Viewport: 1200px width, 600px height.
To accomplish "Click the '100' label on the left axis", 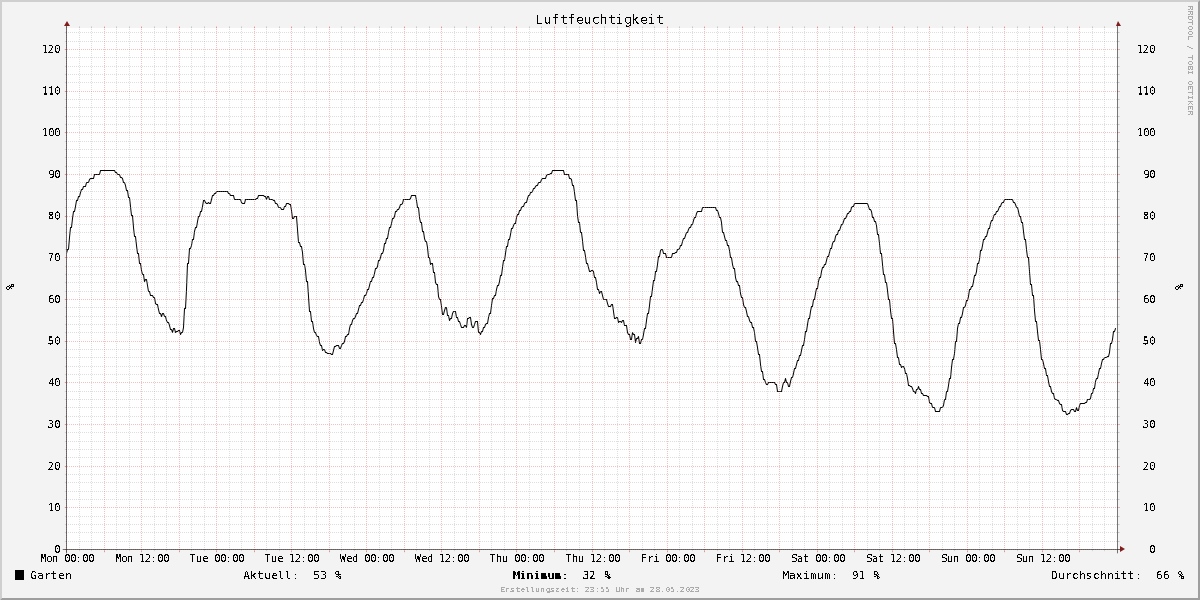I will (50, 132).
